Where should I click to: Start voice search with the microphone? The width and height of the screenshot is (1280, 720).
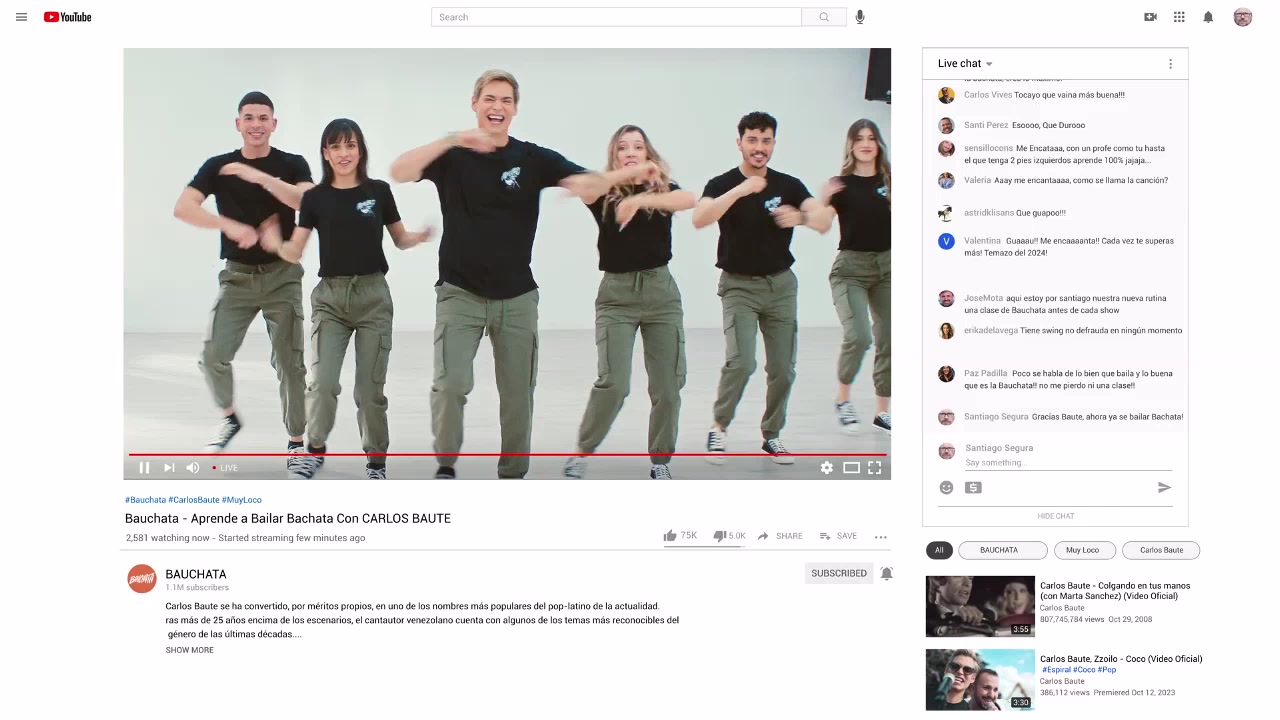(x=860, y=17)
